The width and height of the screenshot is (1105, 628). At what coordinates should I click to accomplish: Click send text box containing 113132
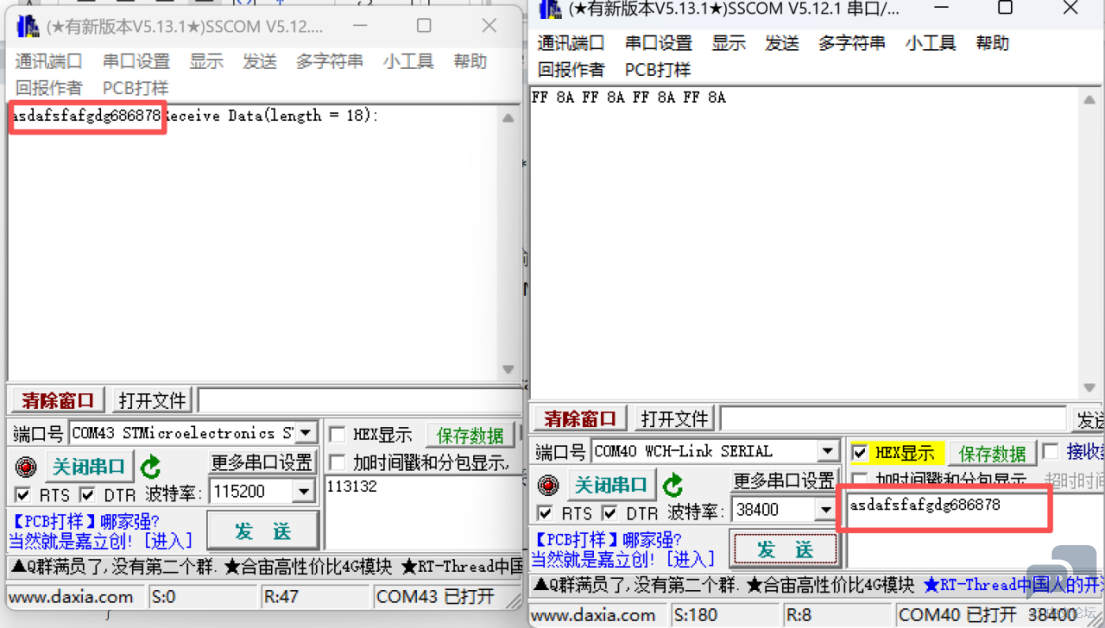pyautogui.click(x=423, y=512)
